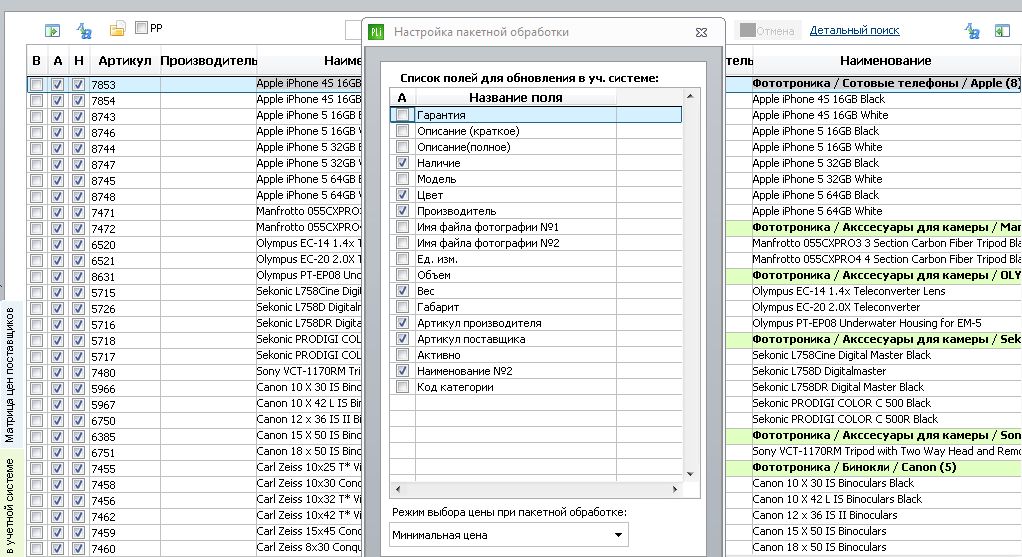Uncheck Артикул поставщика checkbox

(x=403, y=338)
